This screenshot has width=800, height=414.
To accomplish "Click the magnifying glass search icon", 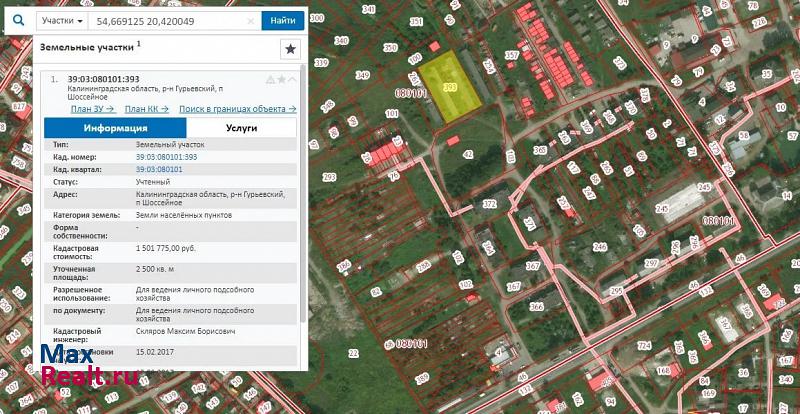I will click(17, 18).
